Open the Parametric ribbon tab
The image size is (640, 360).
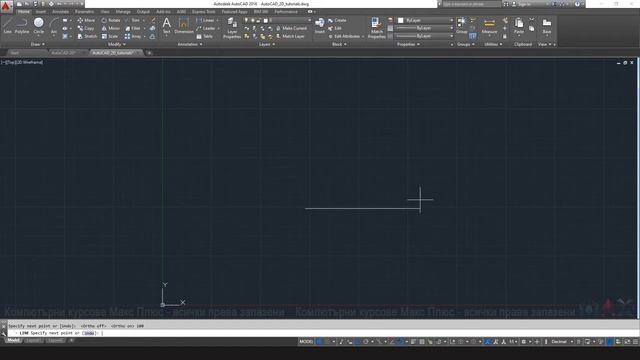pos(84,12)
